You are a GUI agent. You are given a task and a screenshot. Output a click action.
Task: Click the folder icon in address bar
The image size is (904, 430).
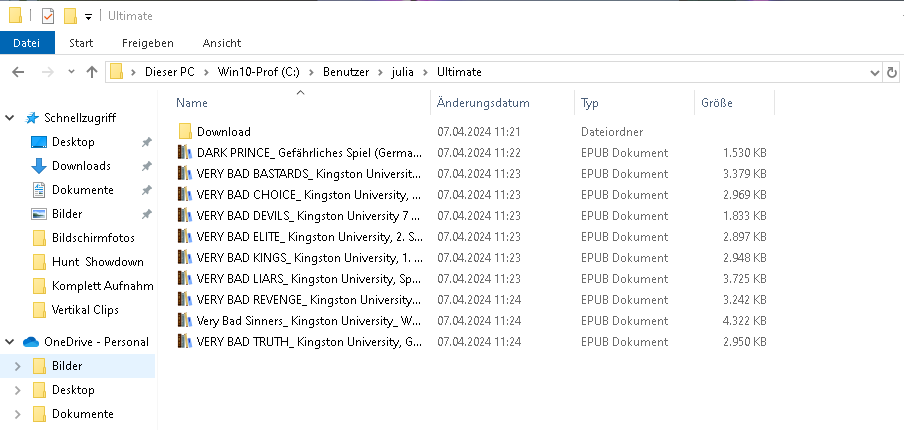pos(116,72)
